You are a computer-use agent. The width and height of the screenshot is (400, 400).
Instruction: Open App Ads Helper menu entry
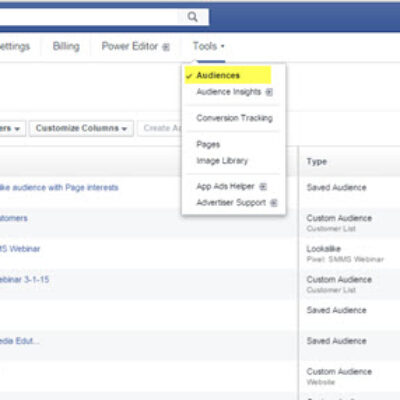click(225, 186)
